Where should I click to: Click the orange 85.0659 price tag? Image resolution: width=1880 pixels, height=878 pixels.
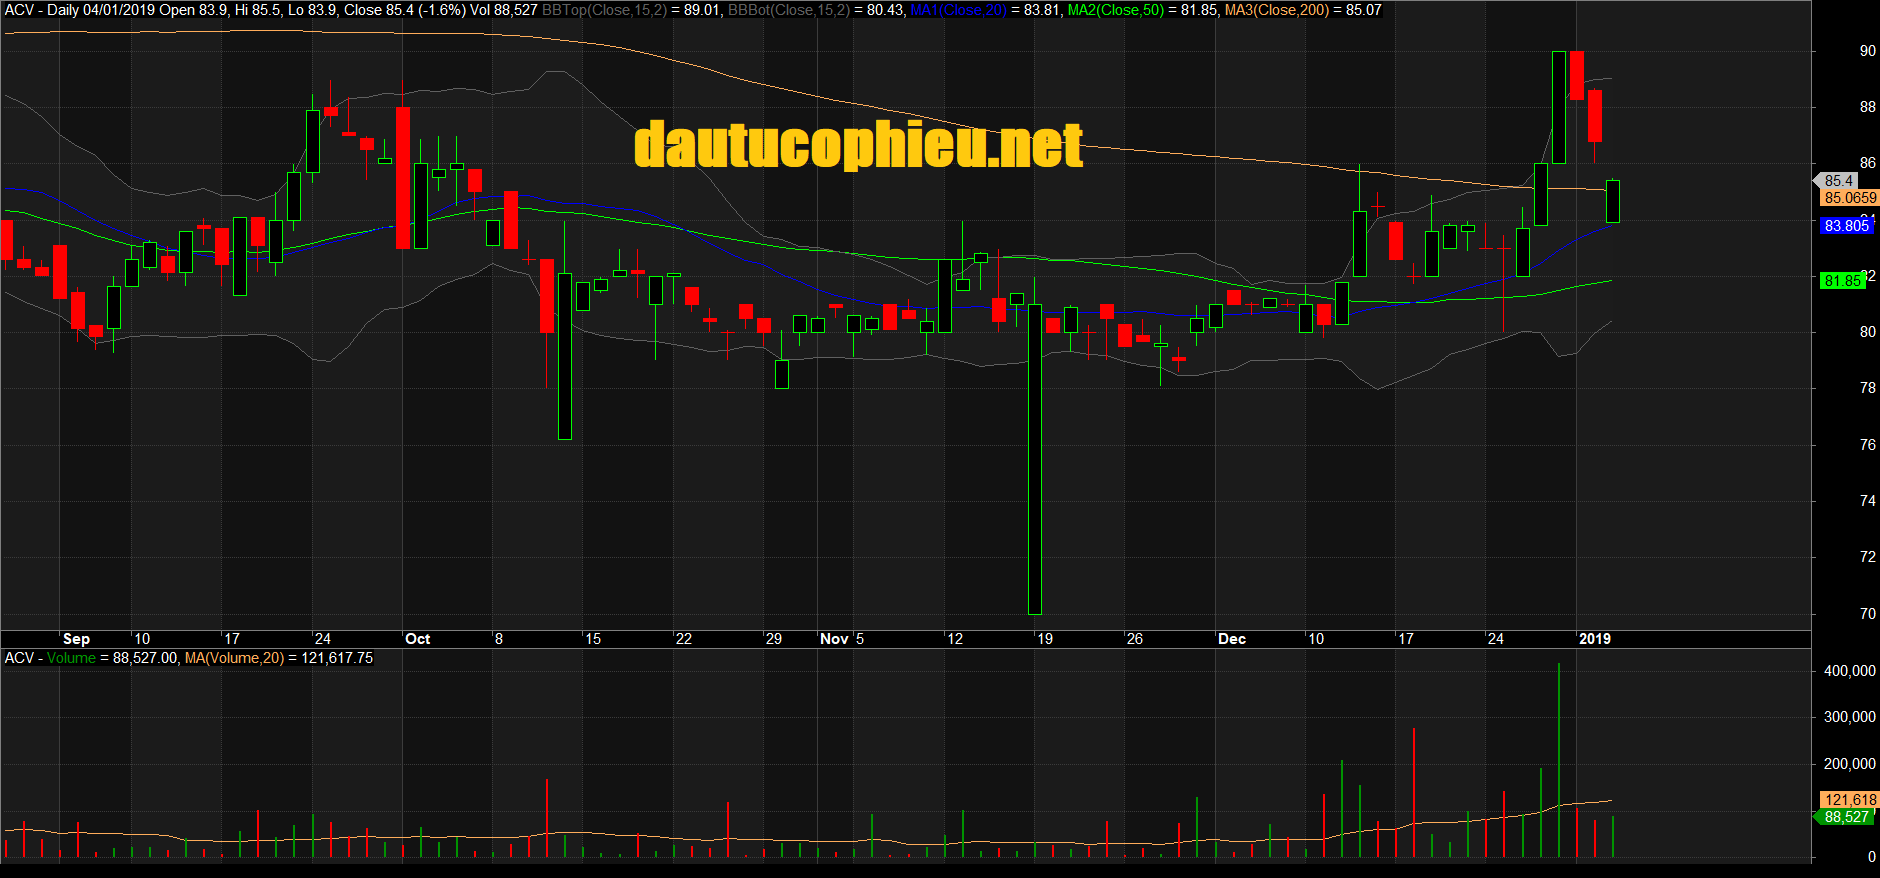(1849, 198)
